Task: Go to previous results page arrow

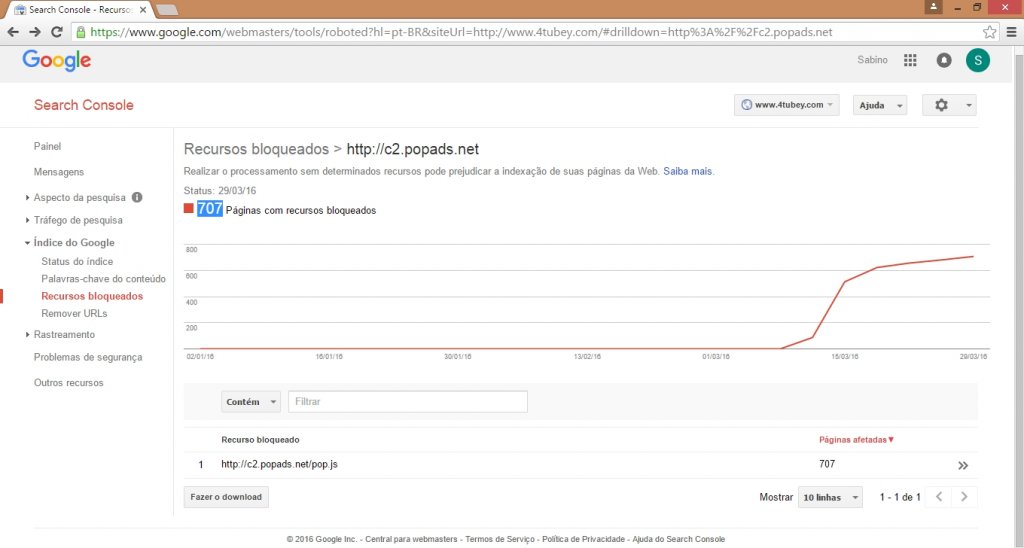Action: click(939, 497)
